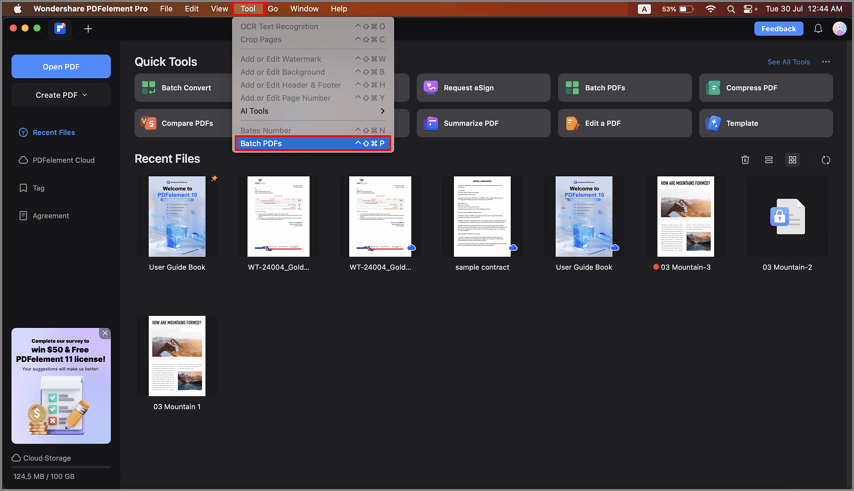Image resolution: width=854 pixels, height=491 pixels.
Task: Open the notifications bell
Action: click(818, 29)
